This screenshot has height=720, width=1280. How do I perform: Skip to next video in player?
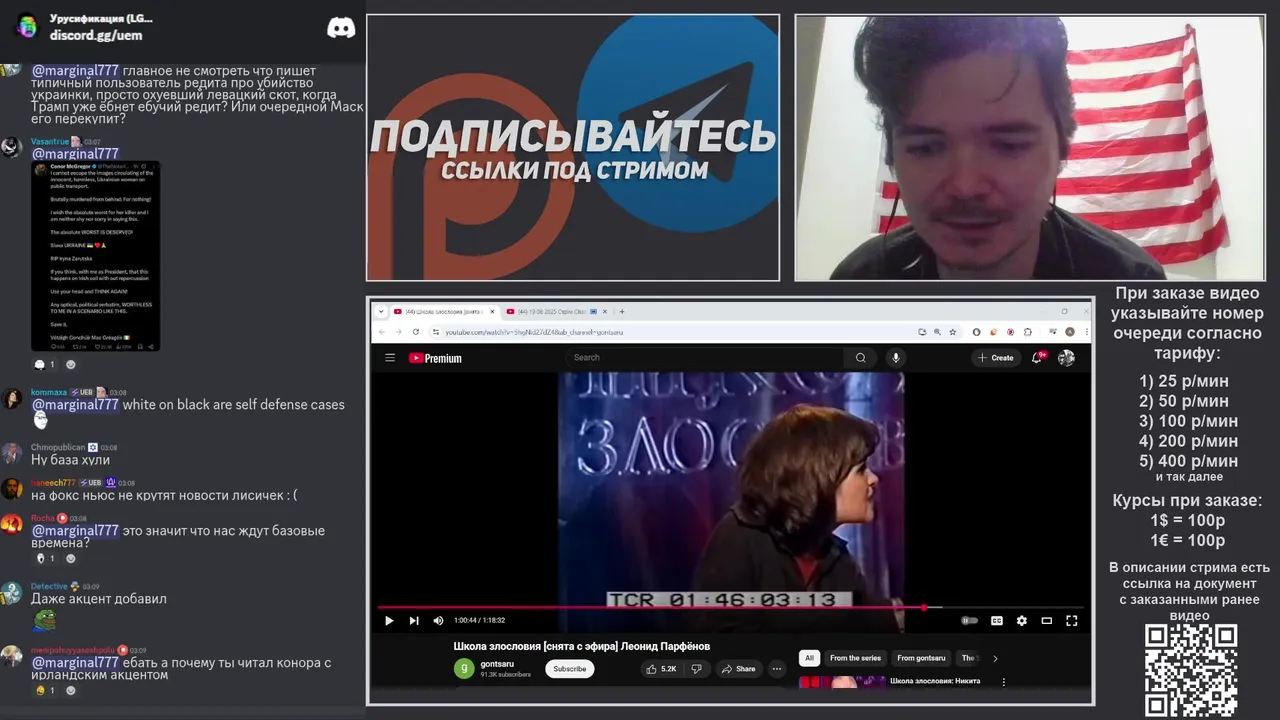coord(414,621)
